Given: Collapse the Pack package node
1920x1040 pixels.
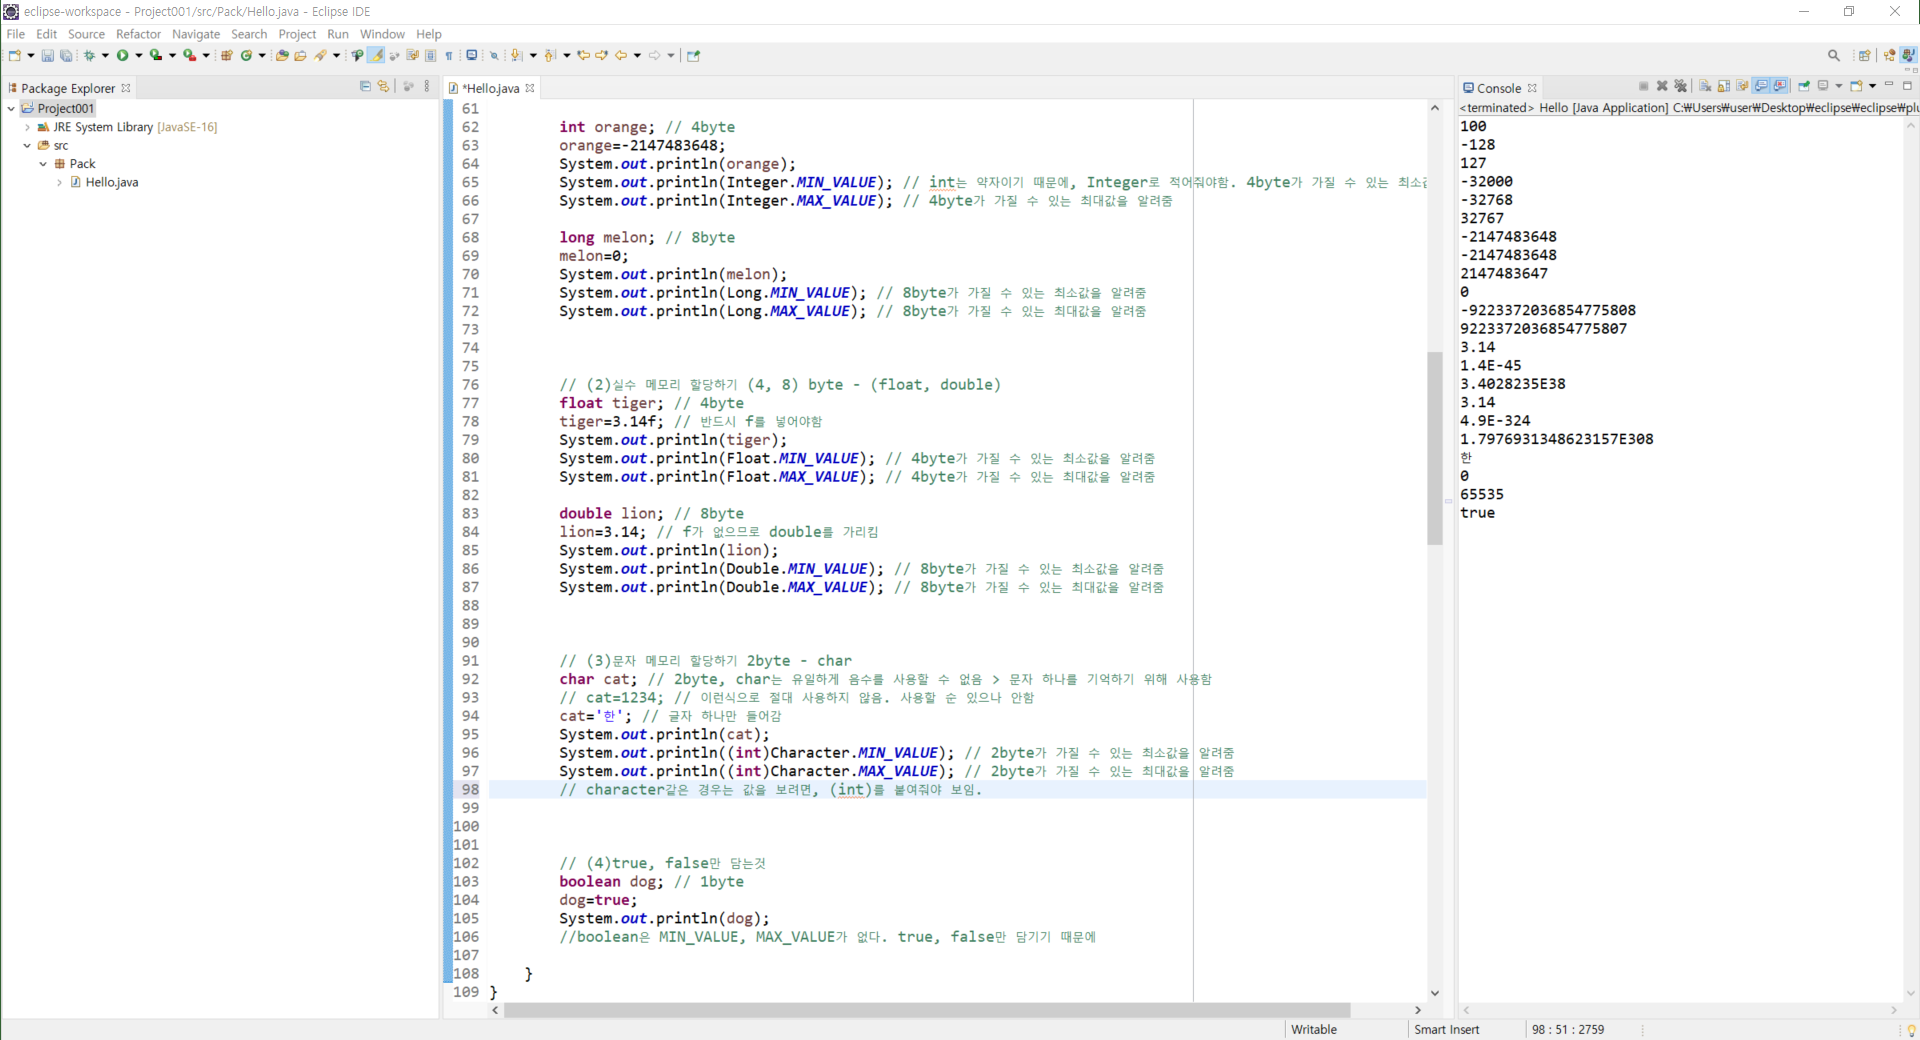Looking at the screenshot, I should (x=43, y=164).
